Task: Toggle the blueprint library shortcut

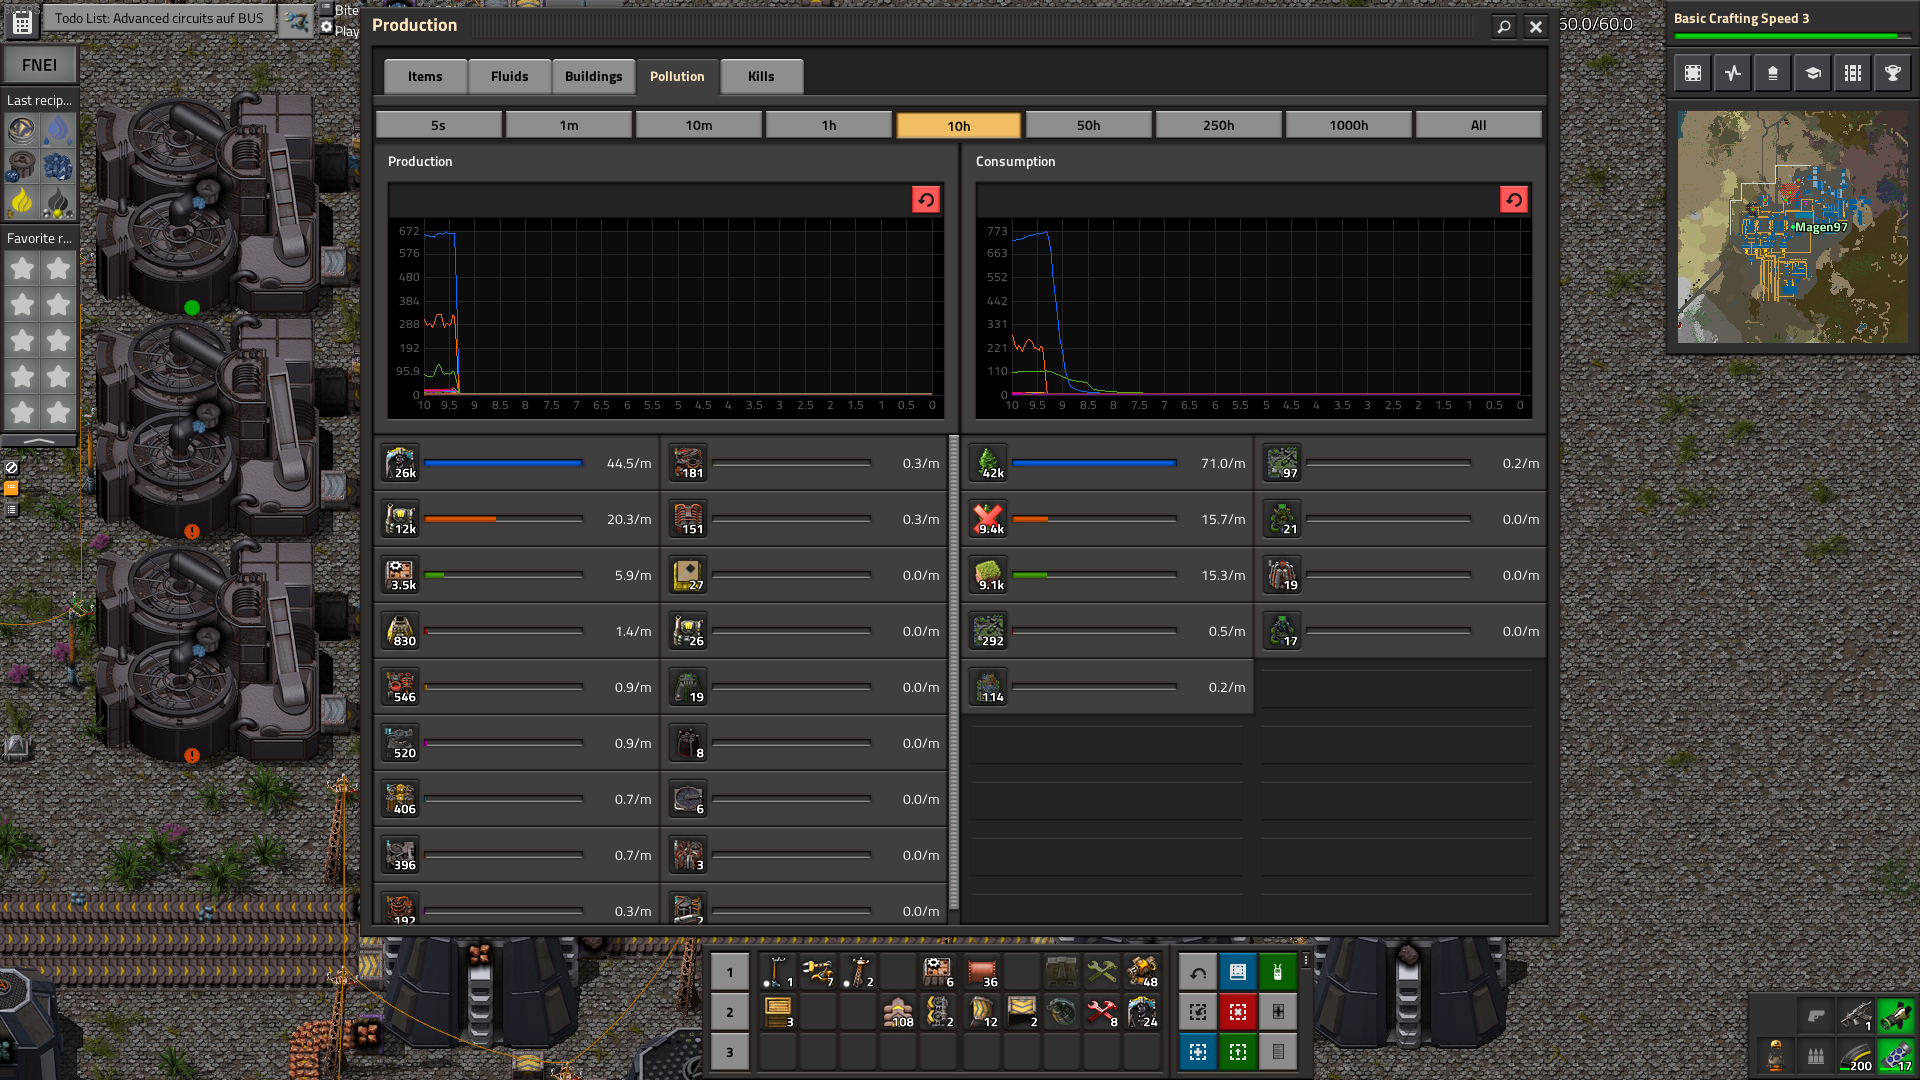Action: 1693,73
